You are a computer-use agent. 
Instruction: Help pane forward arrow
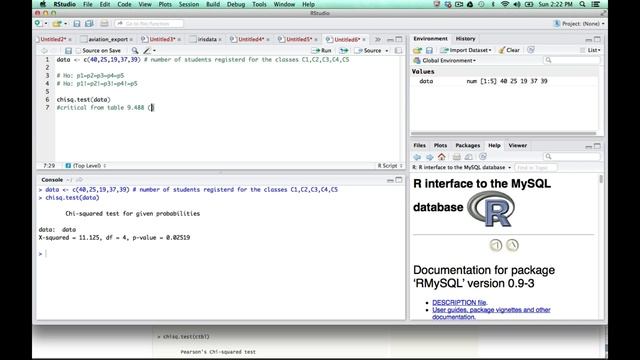click(429, 157)
